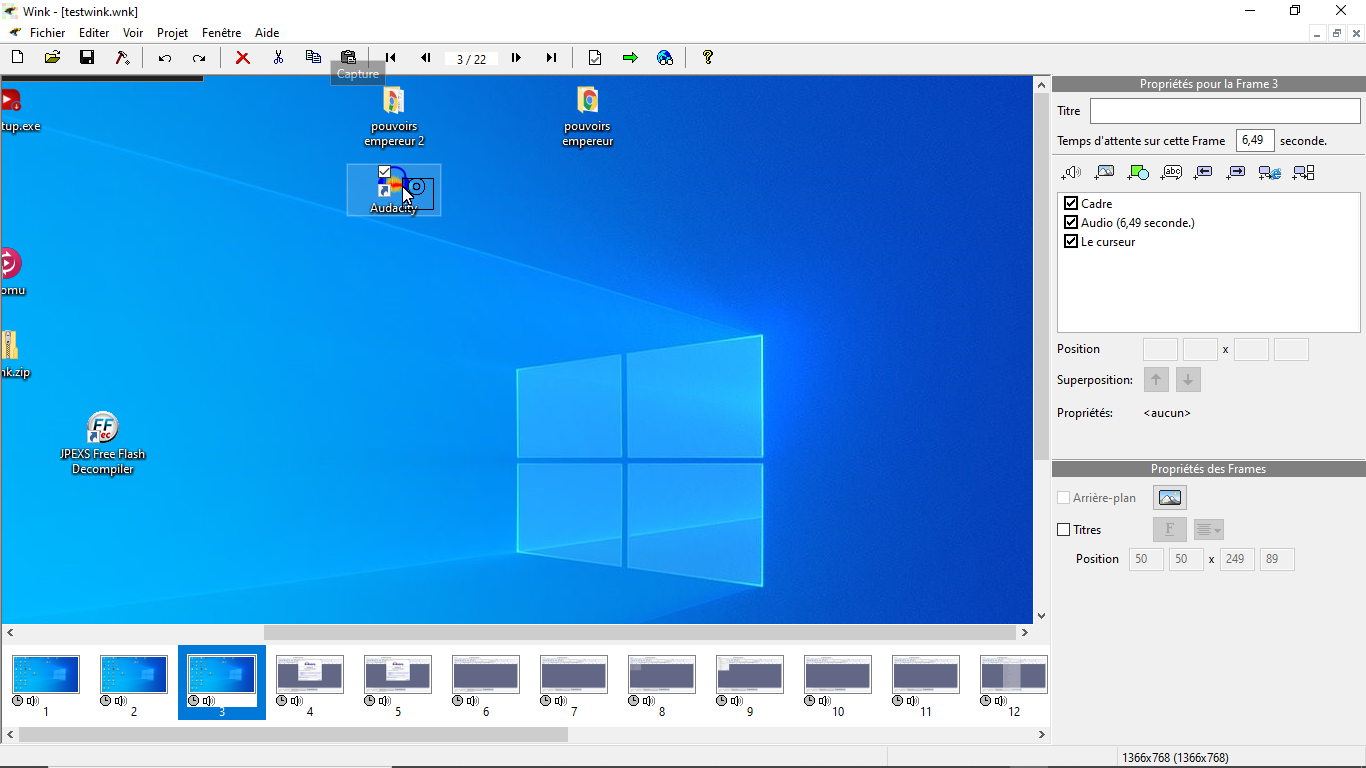Add a goto URL button with the IE icon
The image size is (1366, 768).
1270,173
